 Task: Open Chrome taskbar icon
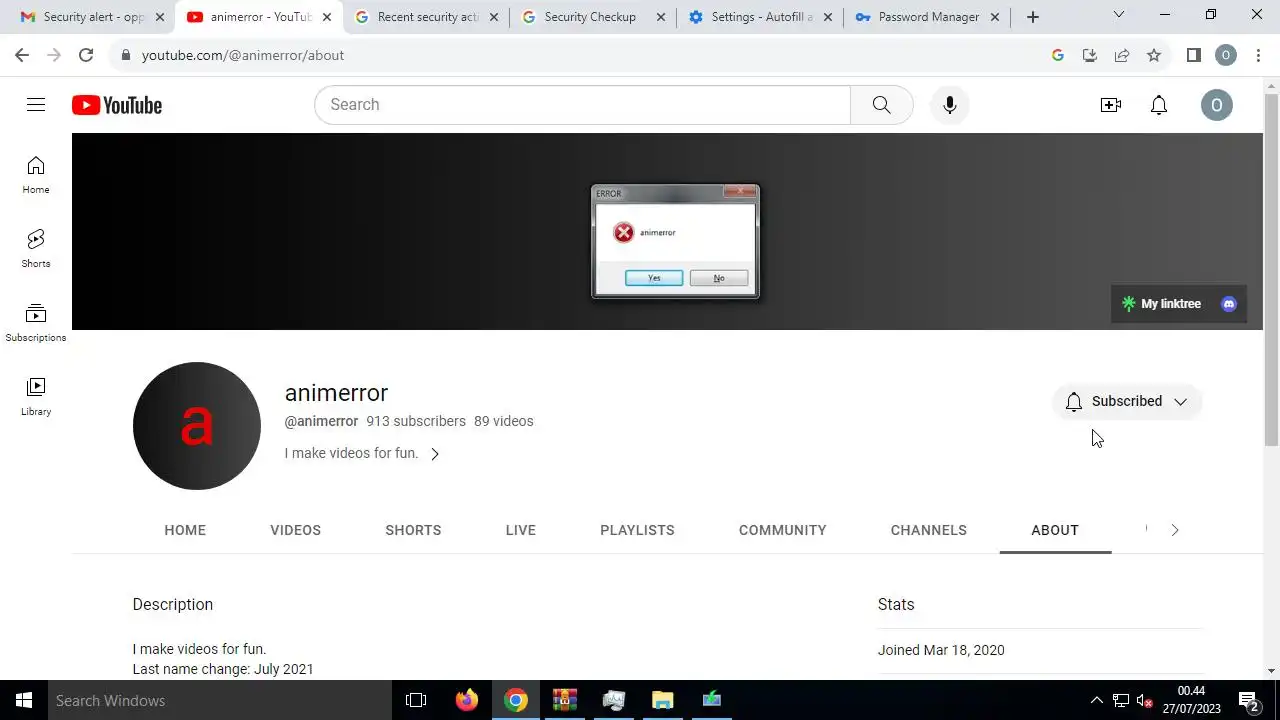point(516,701)
